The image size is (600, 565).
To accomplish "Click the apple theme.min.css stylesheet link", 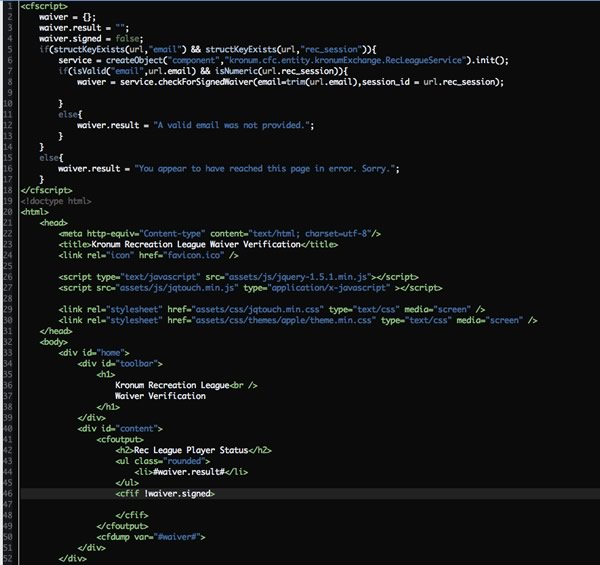I will point(298,320).
